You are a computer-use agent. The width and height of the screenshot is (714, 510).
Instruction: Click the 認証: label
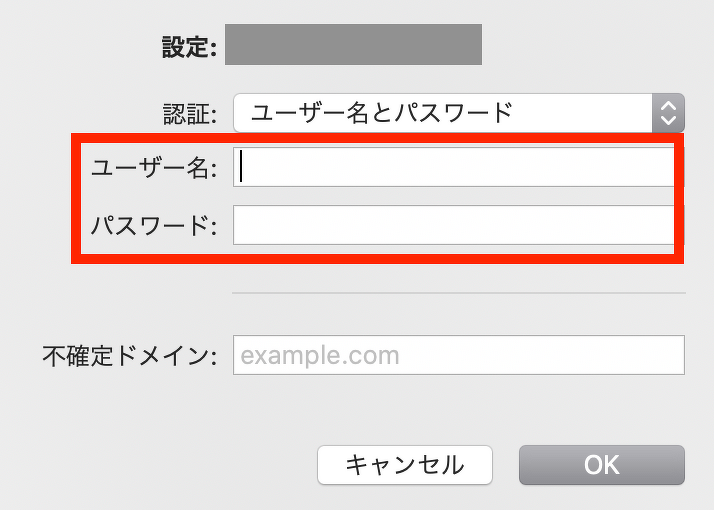(x=189, y=114)
